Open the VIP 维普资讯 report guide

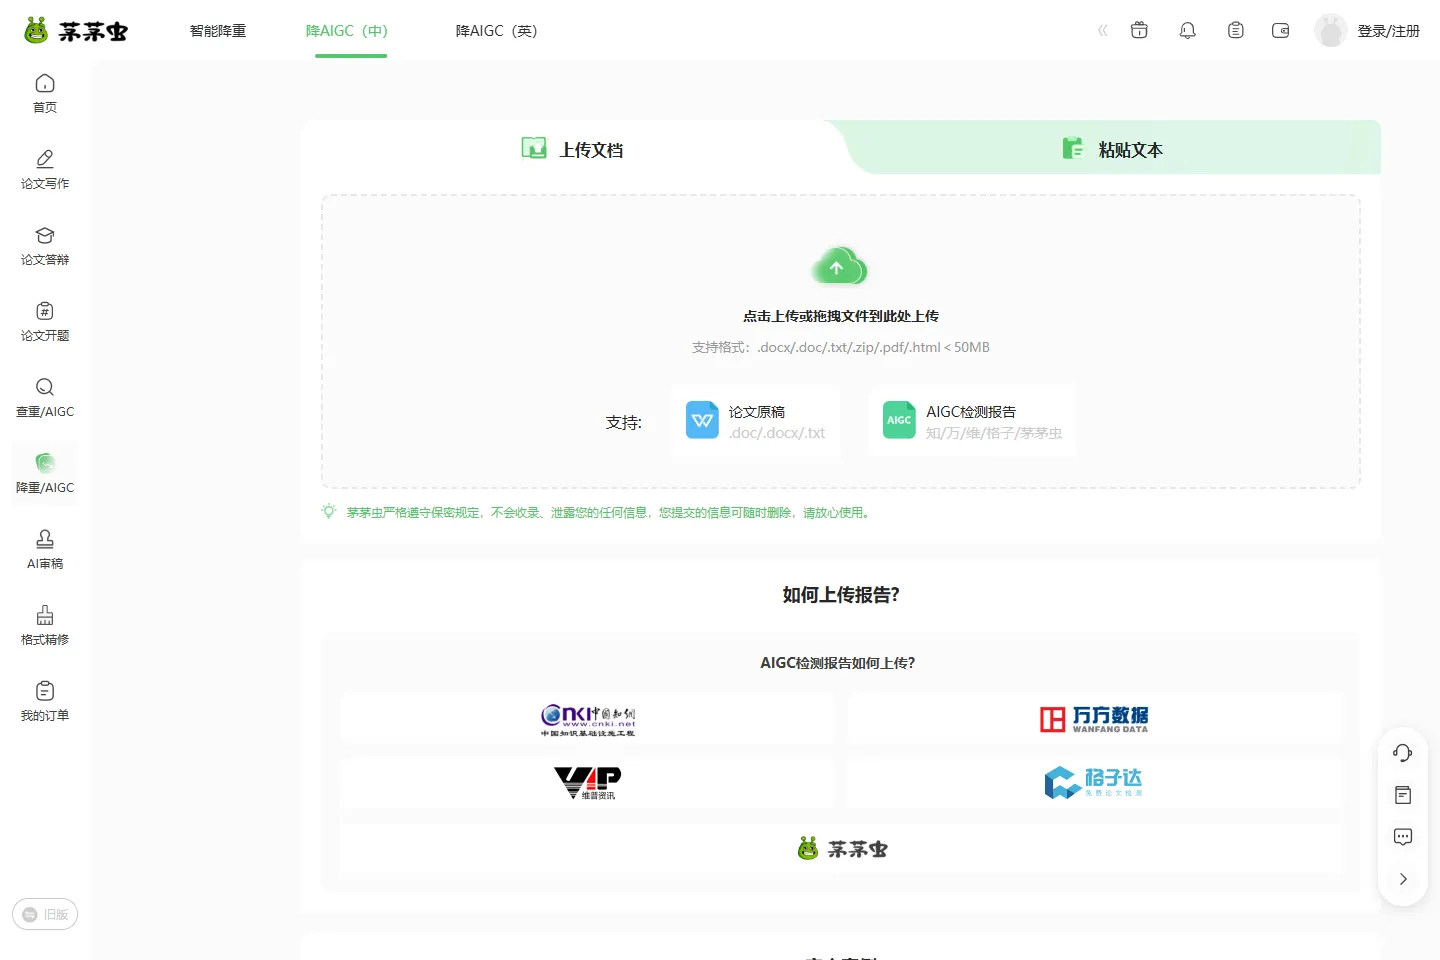(588, 782)
